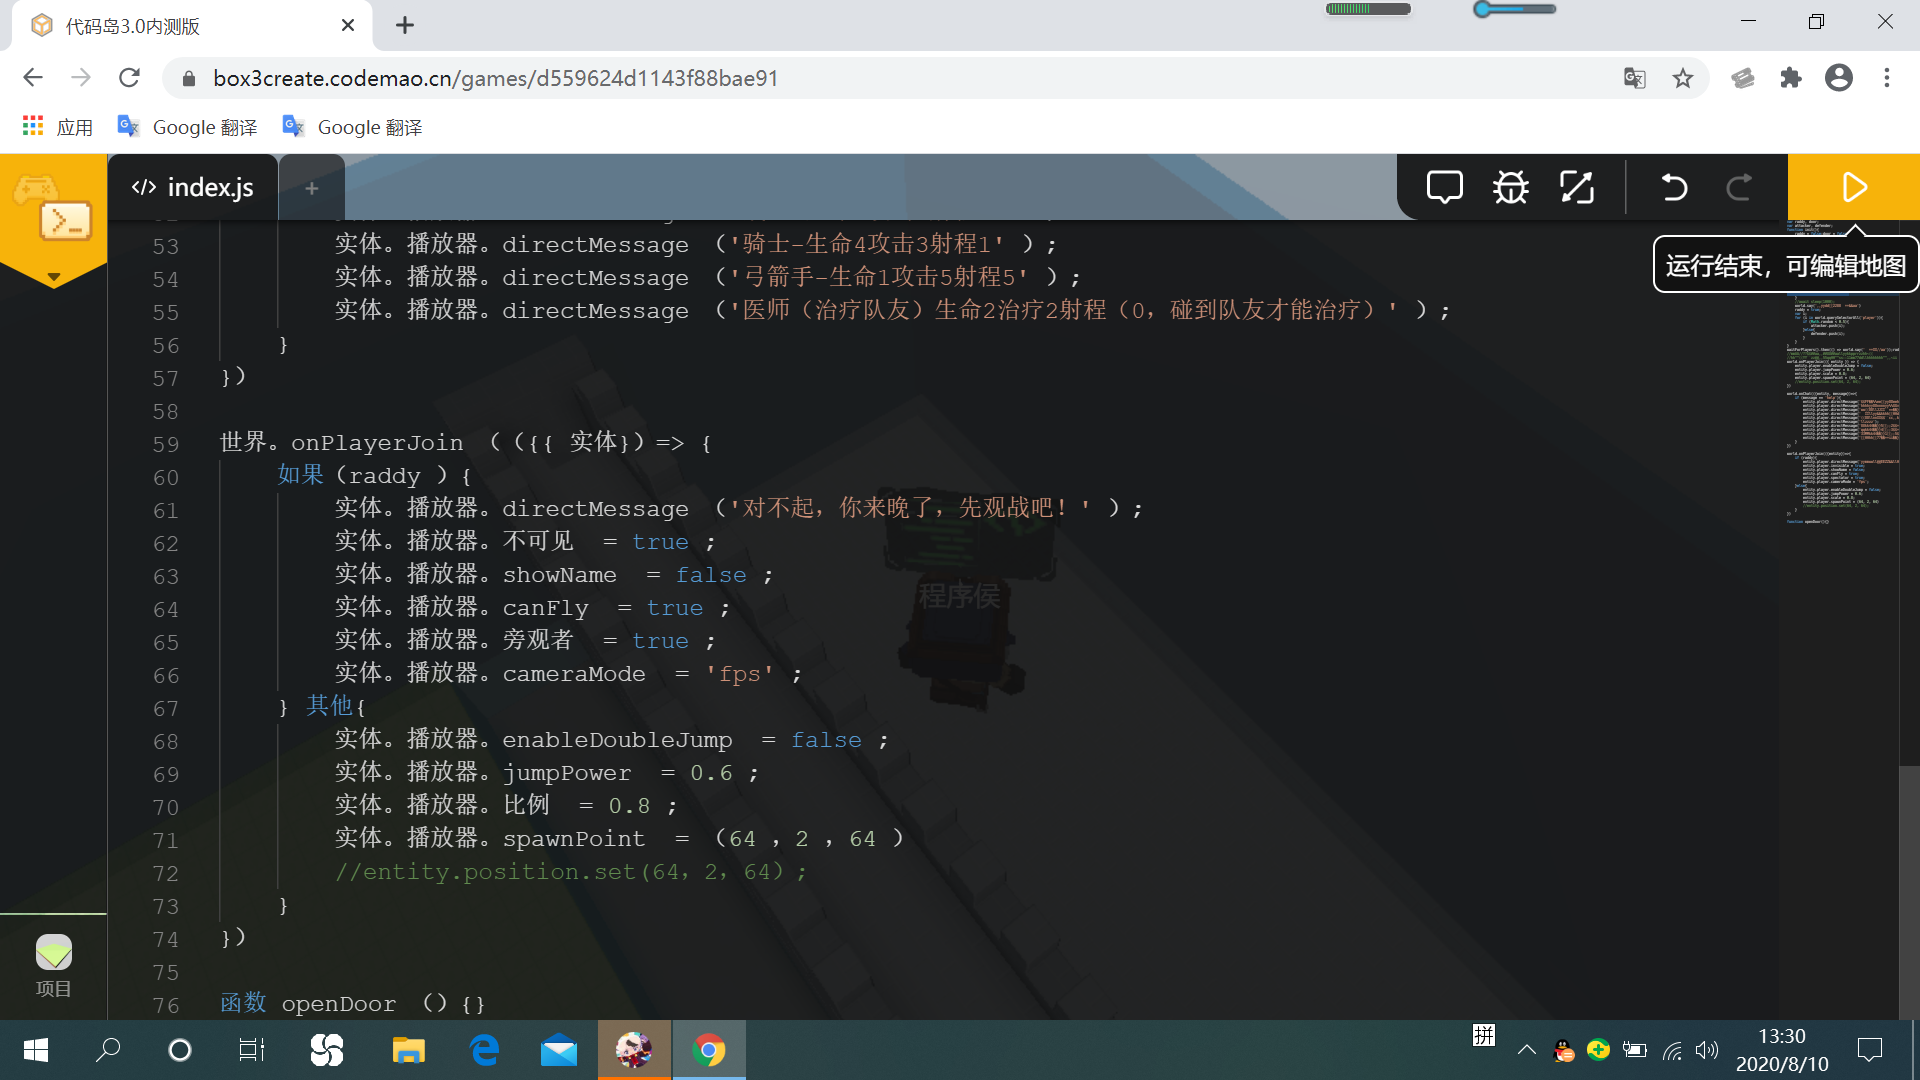The image size is (1920, 1080).
Task: Click the canFly property on line 64
Action: click(x=545, y=608)
